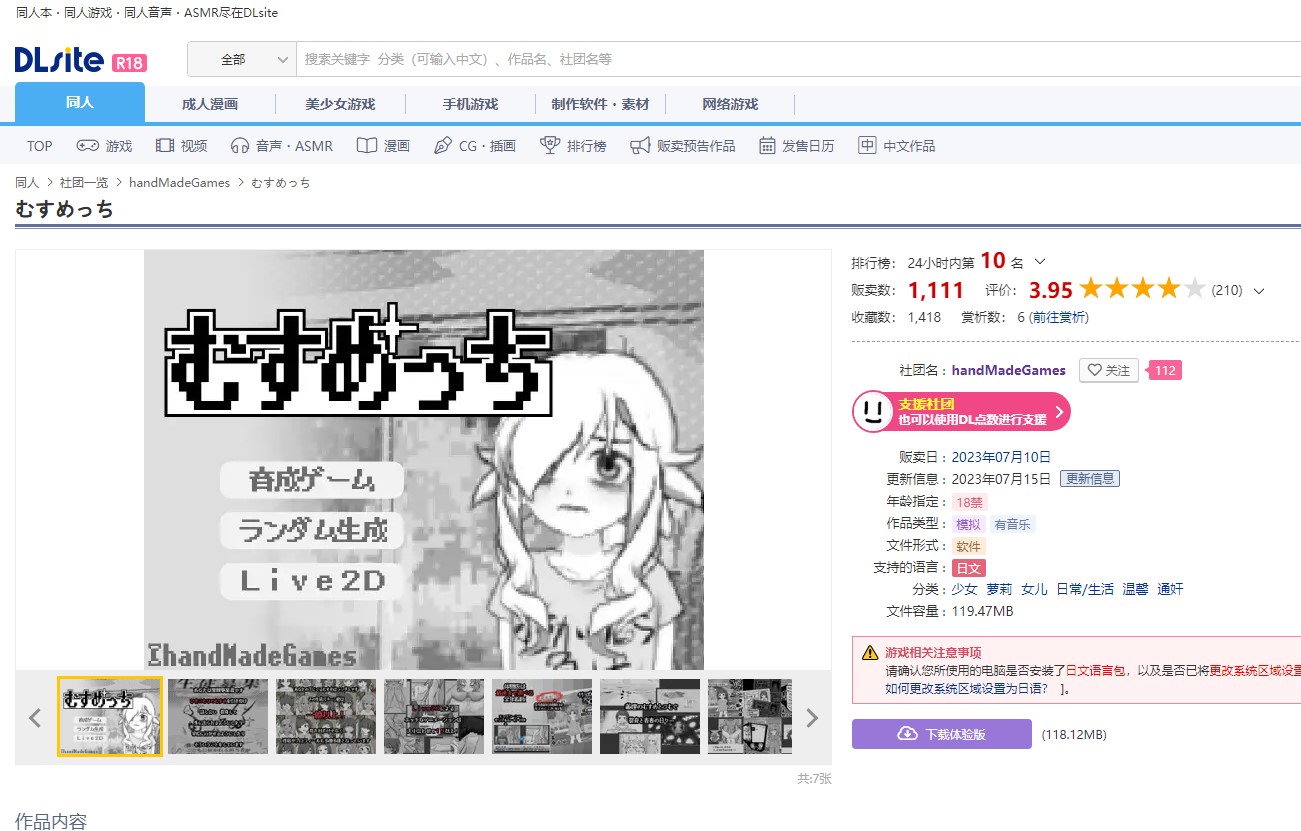Select the second screenshot thumbnail
The width and height of the screenshot is (1301, 831).
tap(217, 716)
